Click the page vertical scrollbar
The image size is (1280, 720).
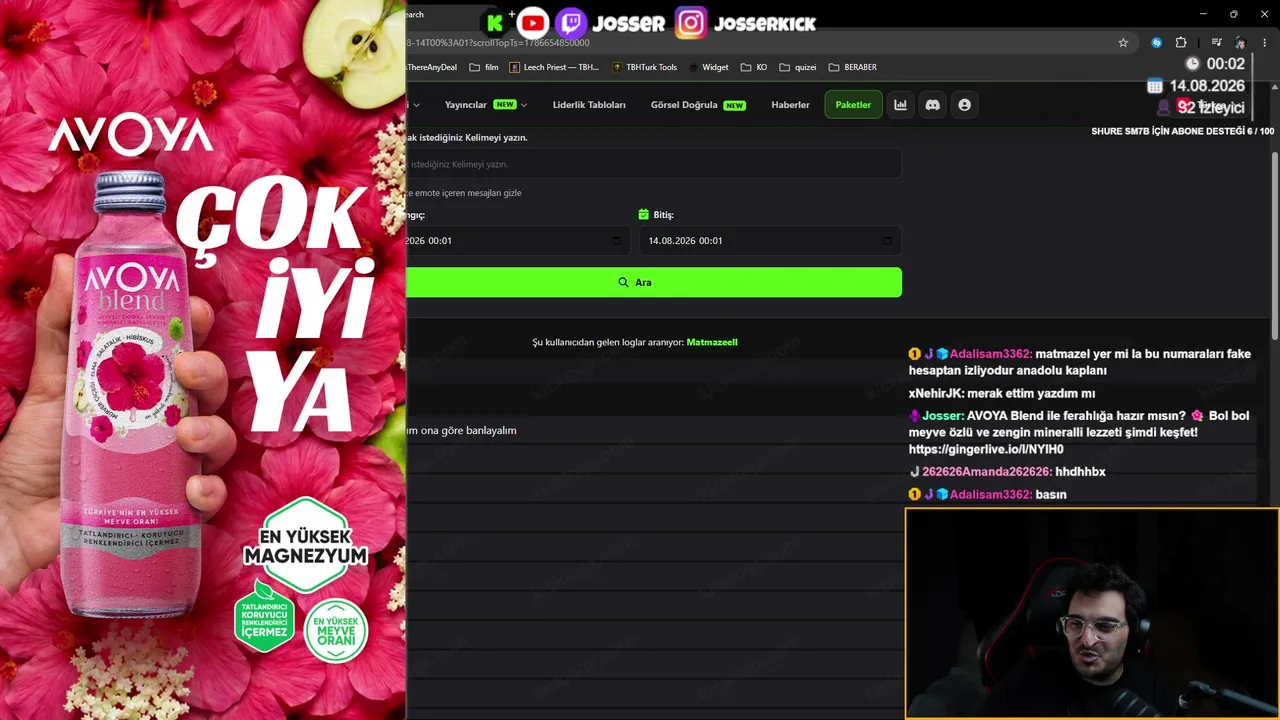pyautogui.click(x=1274, y=245)
